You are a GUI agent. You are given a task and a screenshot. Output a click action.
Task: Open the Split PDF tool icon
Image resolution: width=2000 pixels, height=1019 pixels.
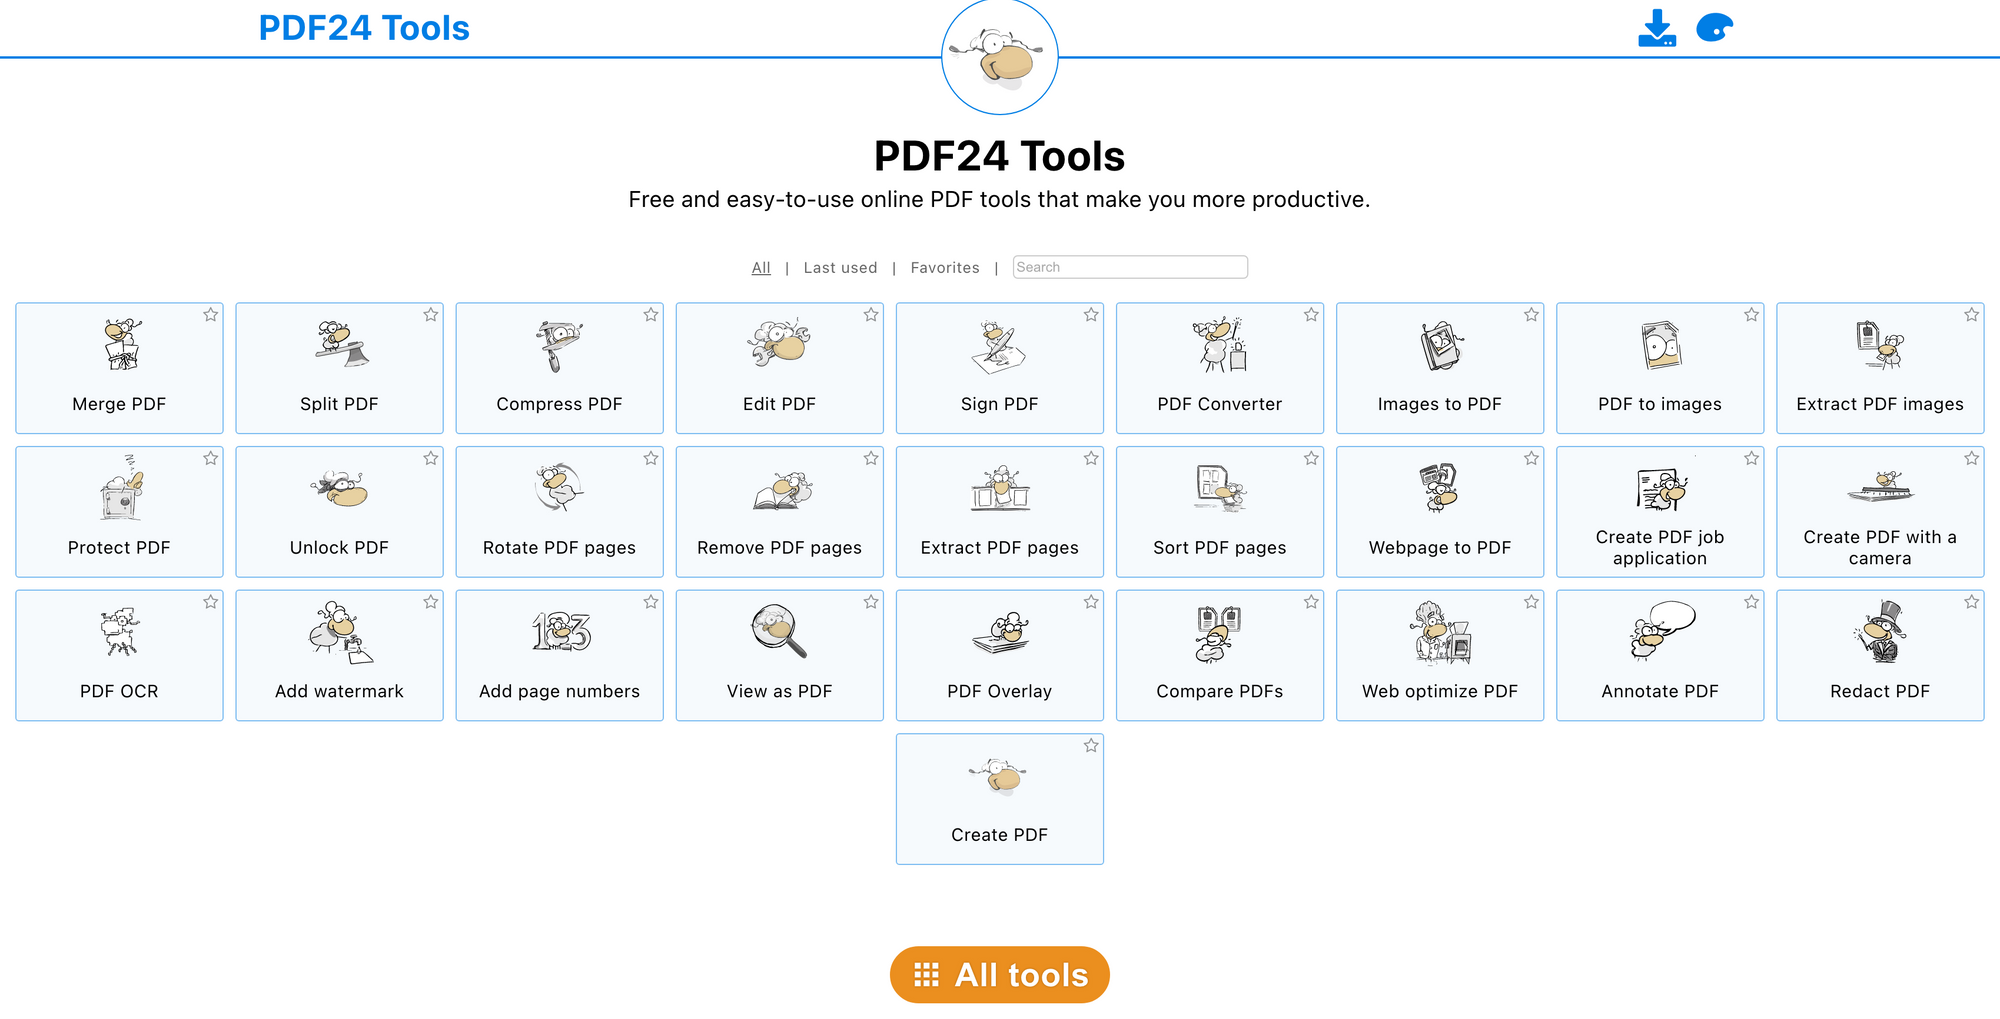pyautogui.click(x=340, y=345)
